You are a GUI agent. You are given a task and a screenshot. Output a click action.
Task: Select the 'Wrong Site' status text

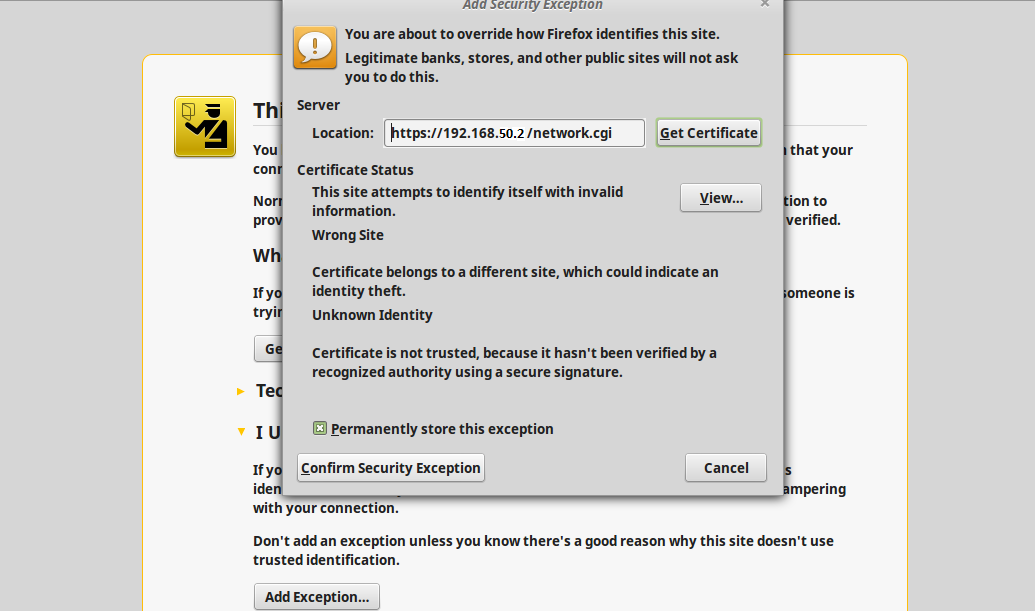pyautogui.click(x=348, y=235)
